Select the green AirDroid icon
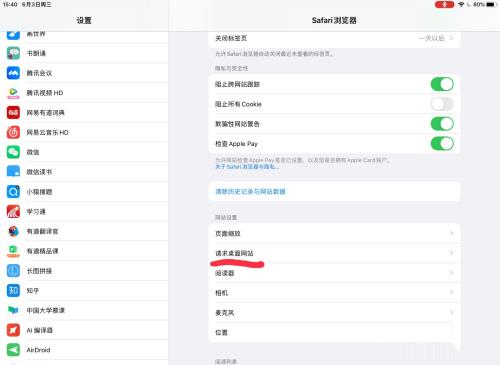Viewport: 500px width, 365px height. [13, 350]
